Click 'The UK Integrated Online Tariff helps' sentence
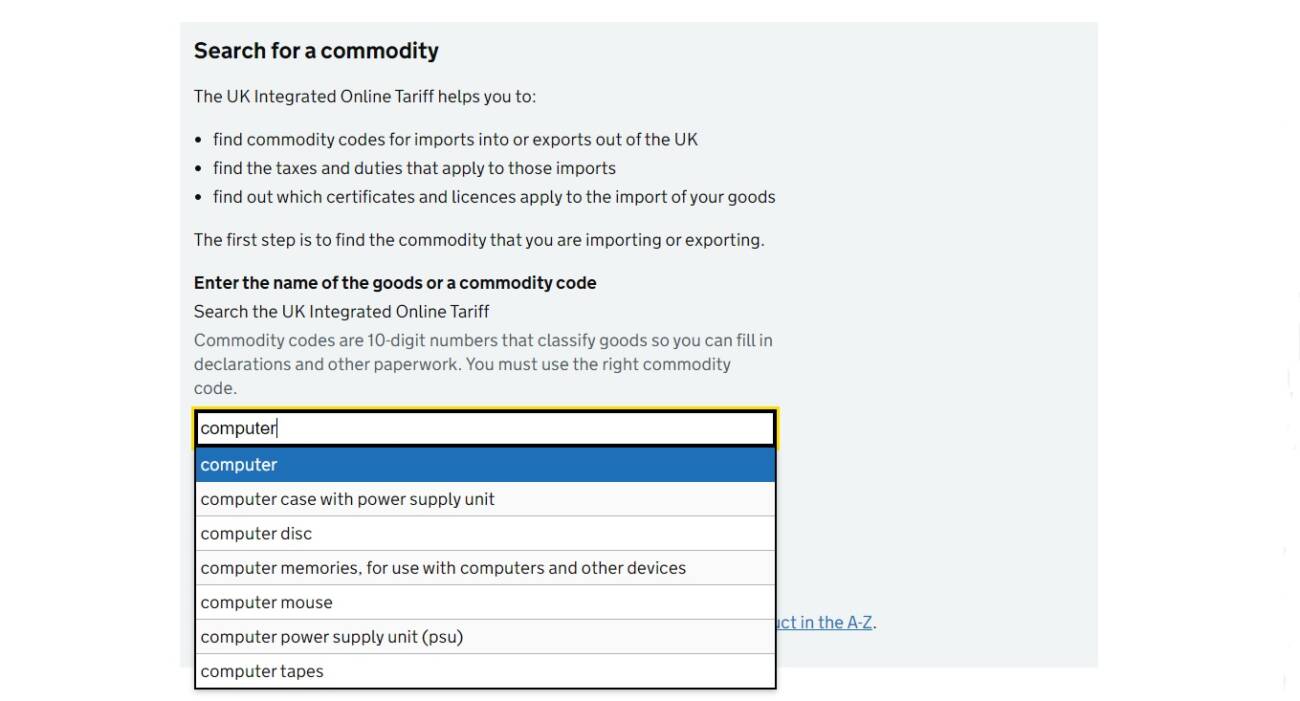The image size is (1300, 701). (365, 97)
